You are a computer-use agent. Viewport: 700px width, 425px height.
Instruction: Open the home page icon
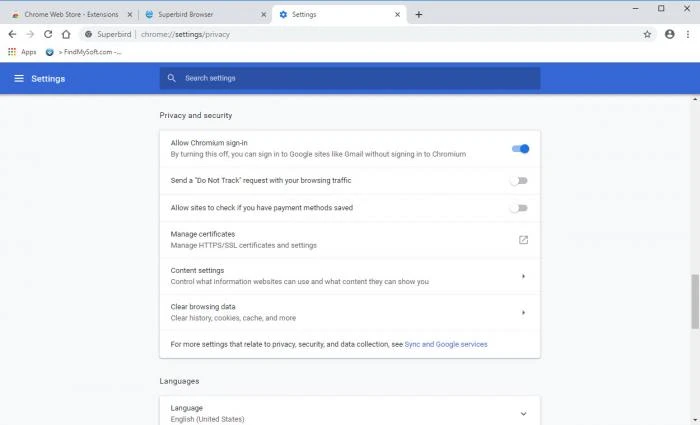[x=66, y=34]
